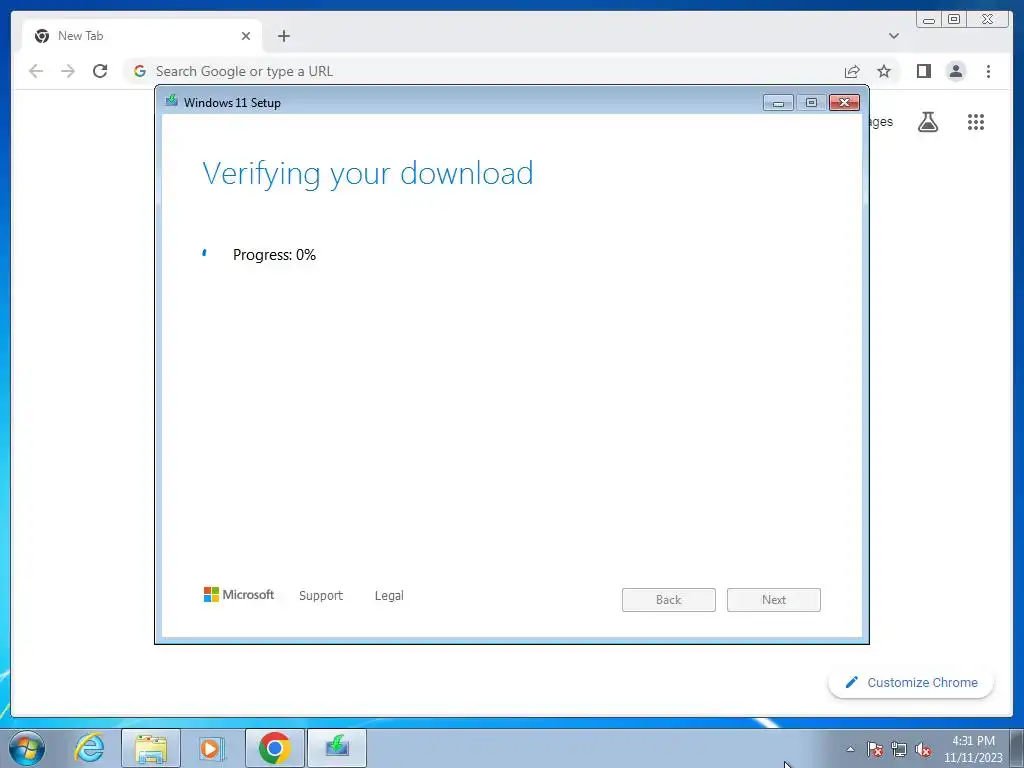The height and width of the screenshot is (768, 1024).
Task: Click the share this page icon
Action: click(x=852, y=71)
